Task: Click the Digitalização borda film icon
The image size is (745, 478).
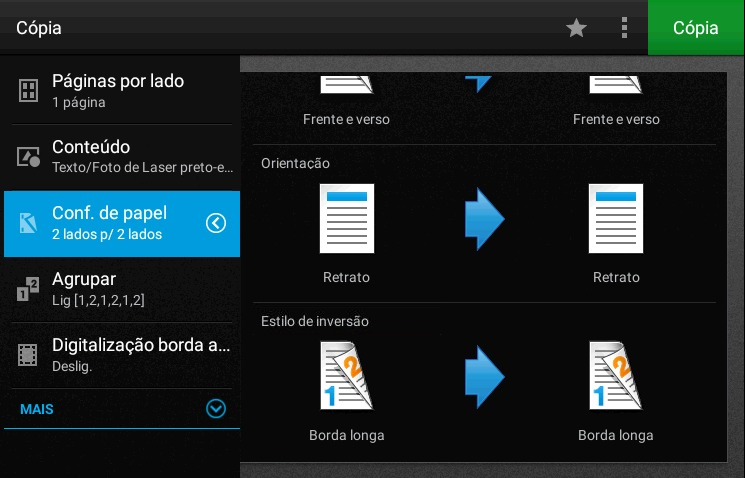Action: click(28, 354)
